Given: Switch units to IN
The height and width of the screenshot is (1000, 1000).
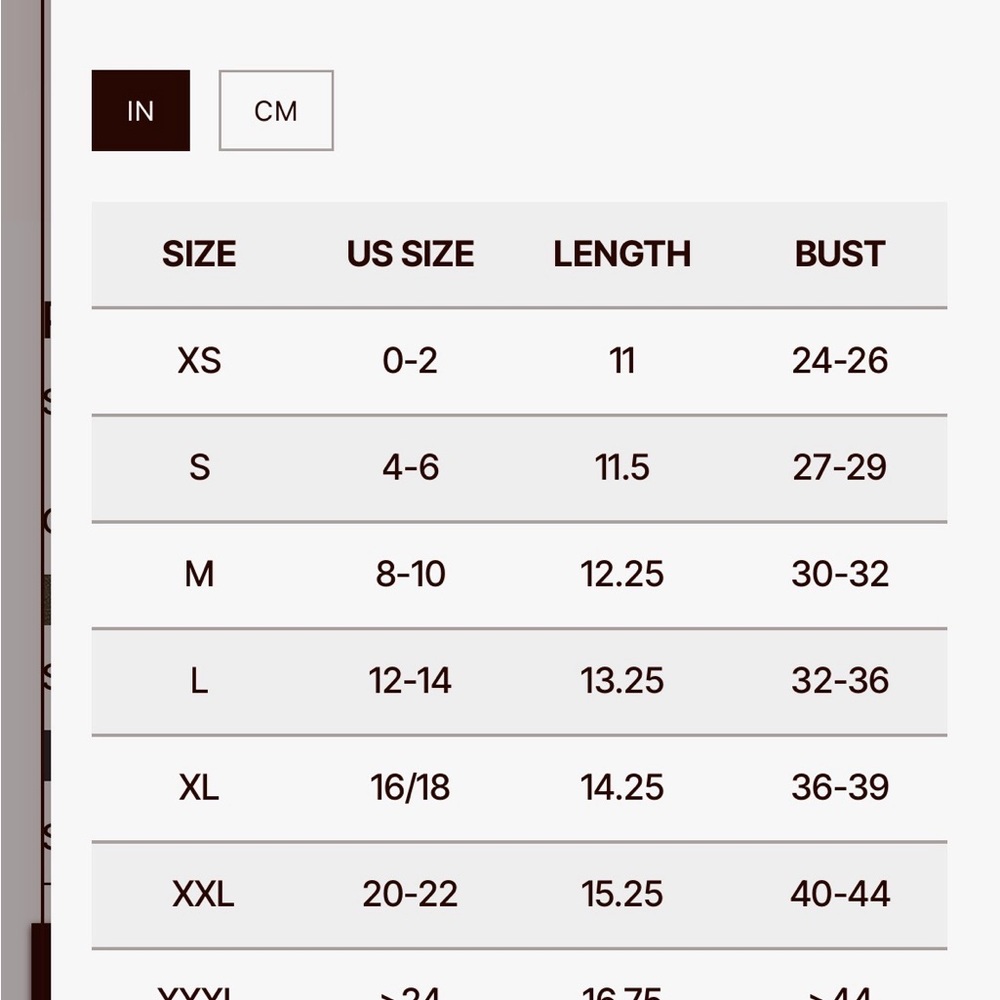Looking at the screenshot, I should pos(140,110).
